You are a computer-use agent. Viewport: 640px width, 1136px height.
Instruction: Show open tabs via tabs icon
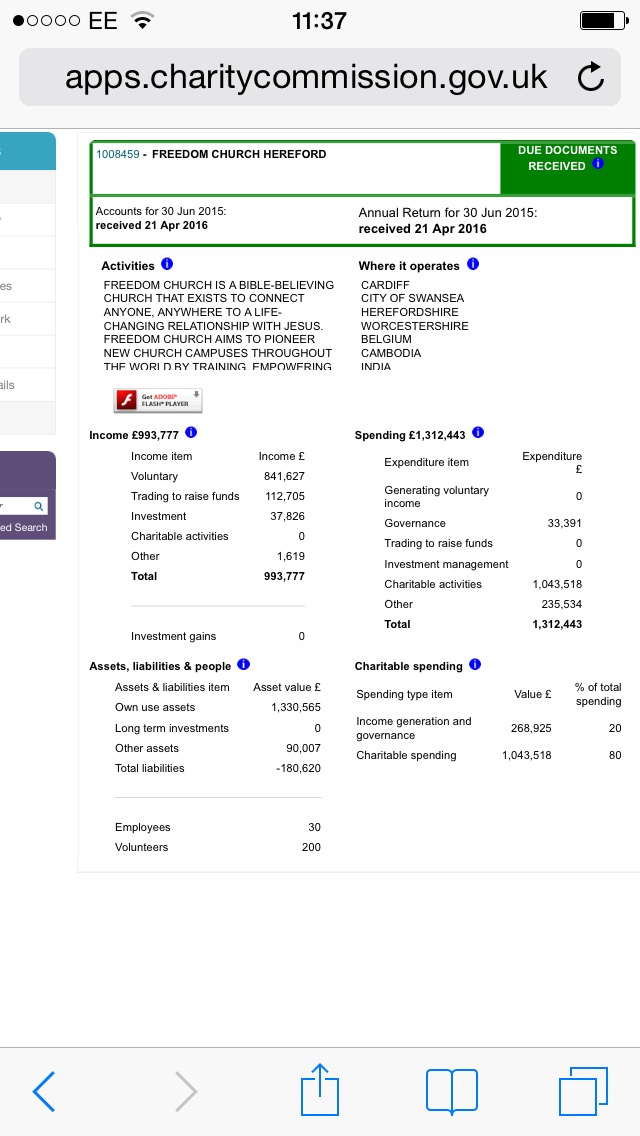(583, 1090)
